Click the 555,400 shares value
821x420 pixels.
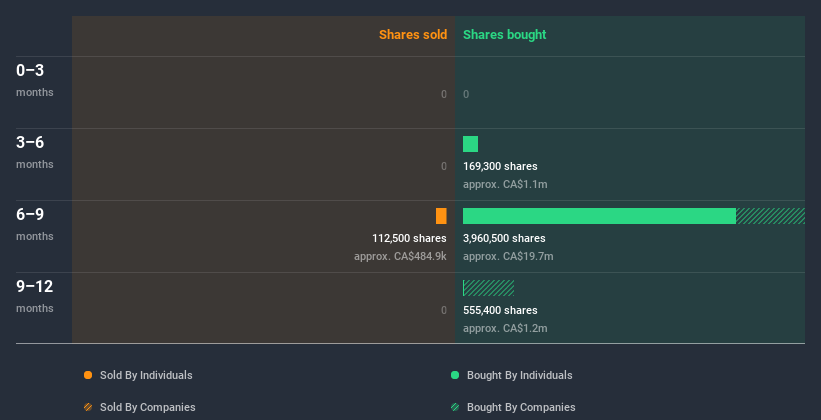click(x=500, y=311)
